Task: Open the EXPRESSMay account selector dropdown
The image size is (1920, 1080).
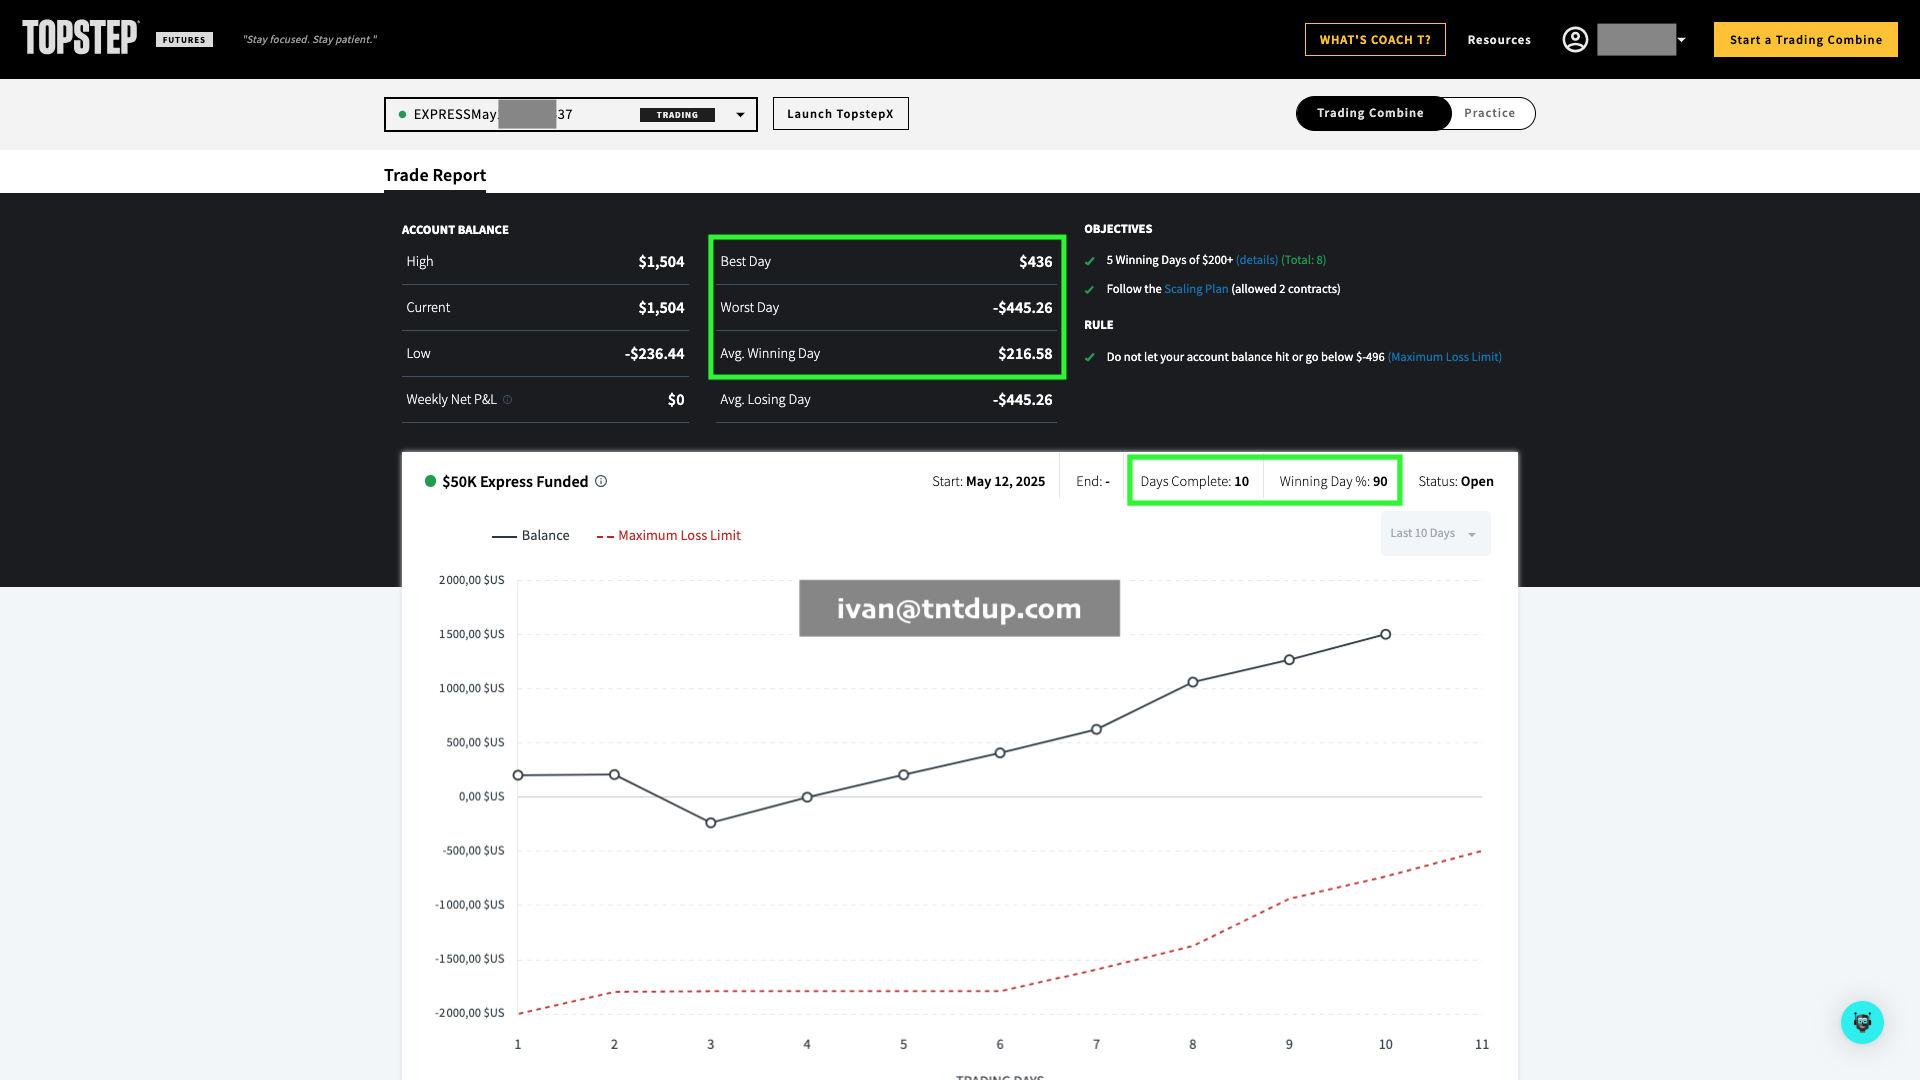Action: tap(570, 114)
